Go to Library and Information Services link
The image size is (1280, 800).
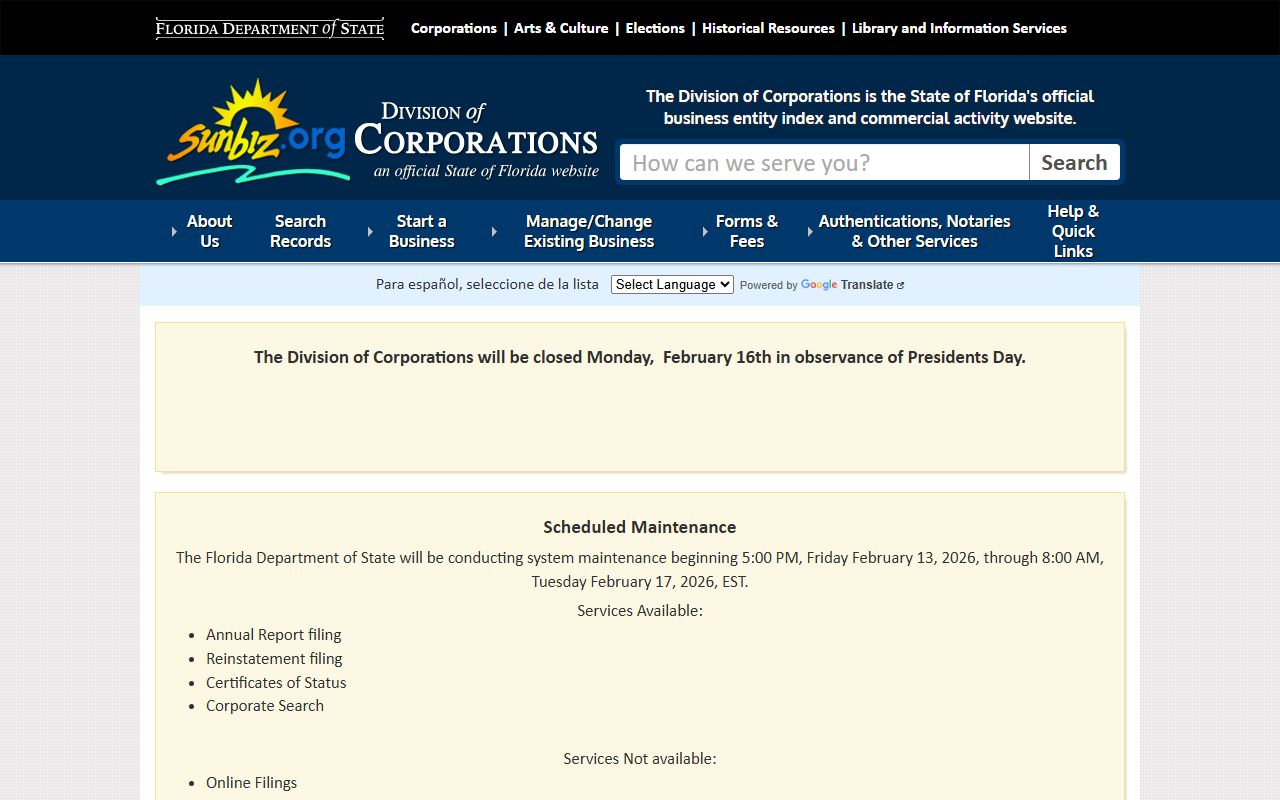click(x=959, y=28)
